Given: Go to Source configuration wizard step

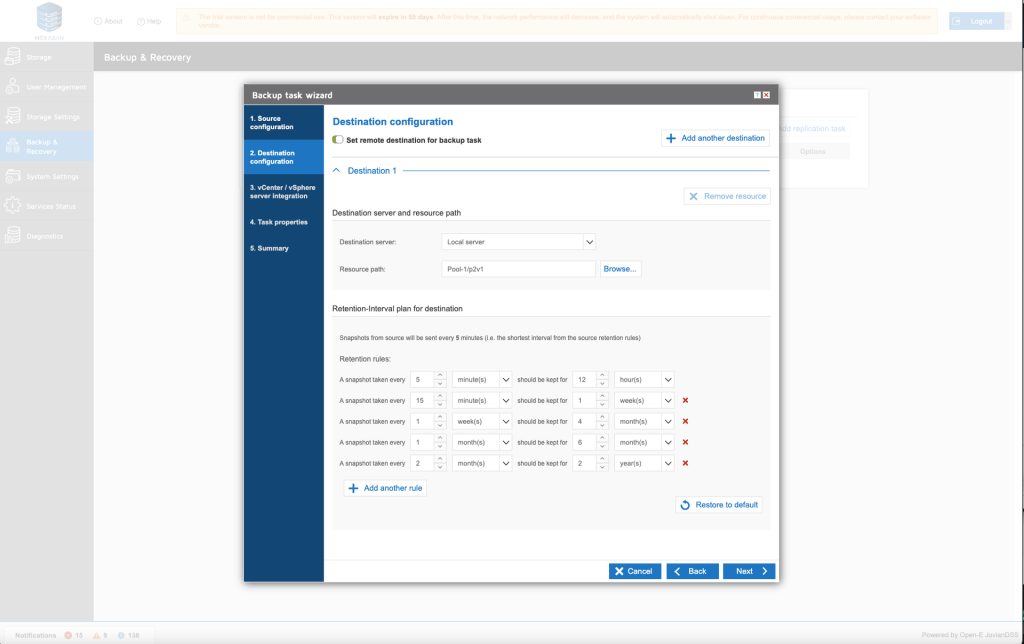Looking at the screenshot, I should [283, 123].
